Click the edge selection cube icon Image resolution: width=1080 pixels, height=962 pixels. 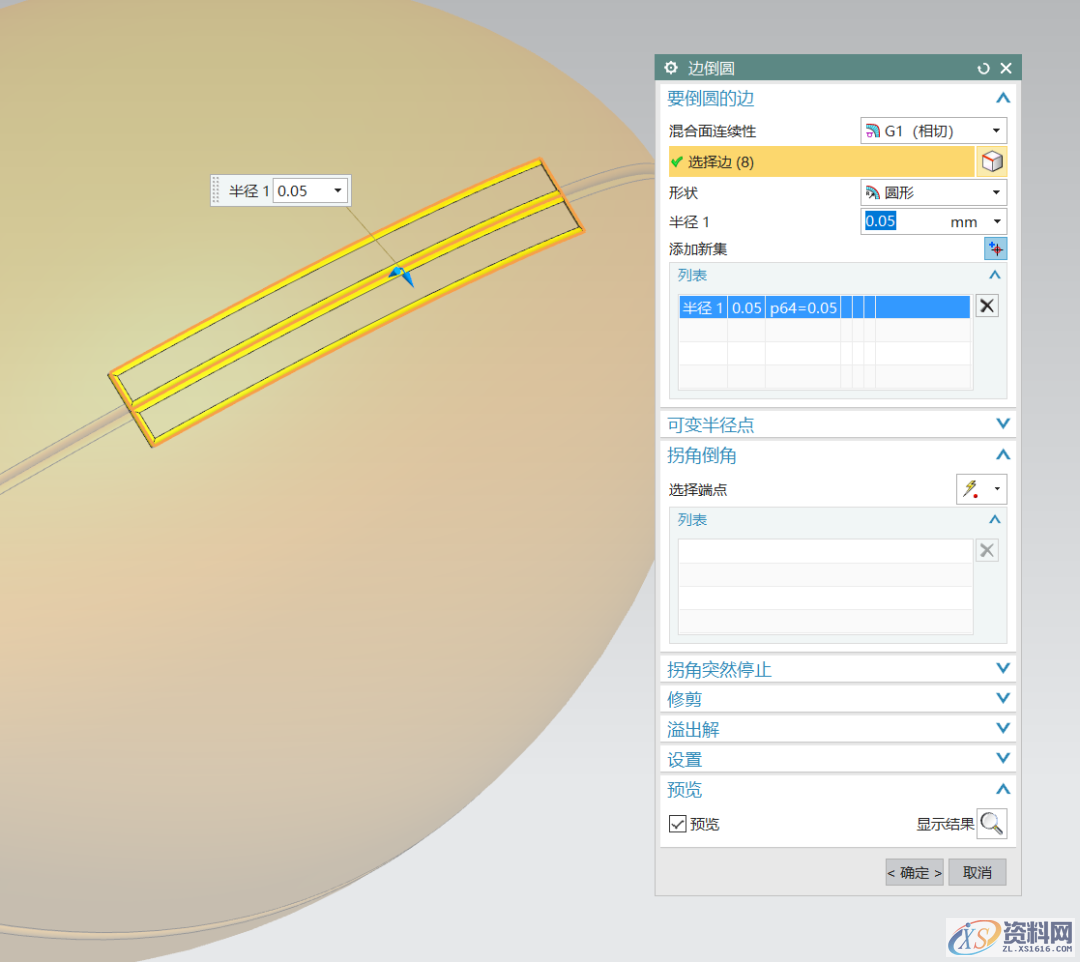pos(991,162)
